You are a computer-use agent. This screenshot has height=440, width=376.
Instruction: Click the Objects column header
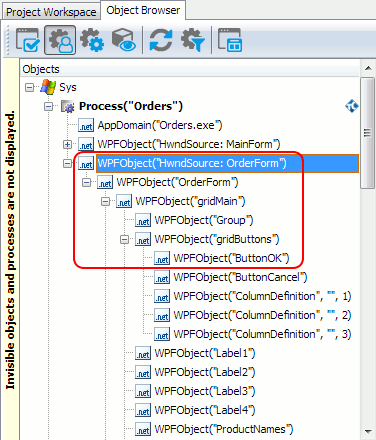[x=190, y=69]
